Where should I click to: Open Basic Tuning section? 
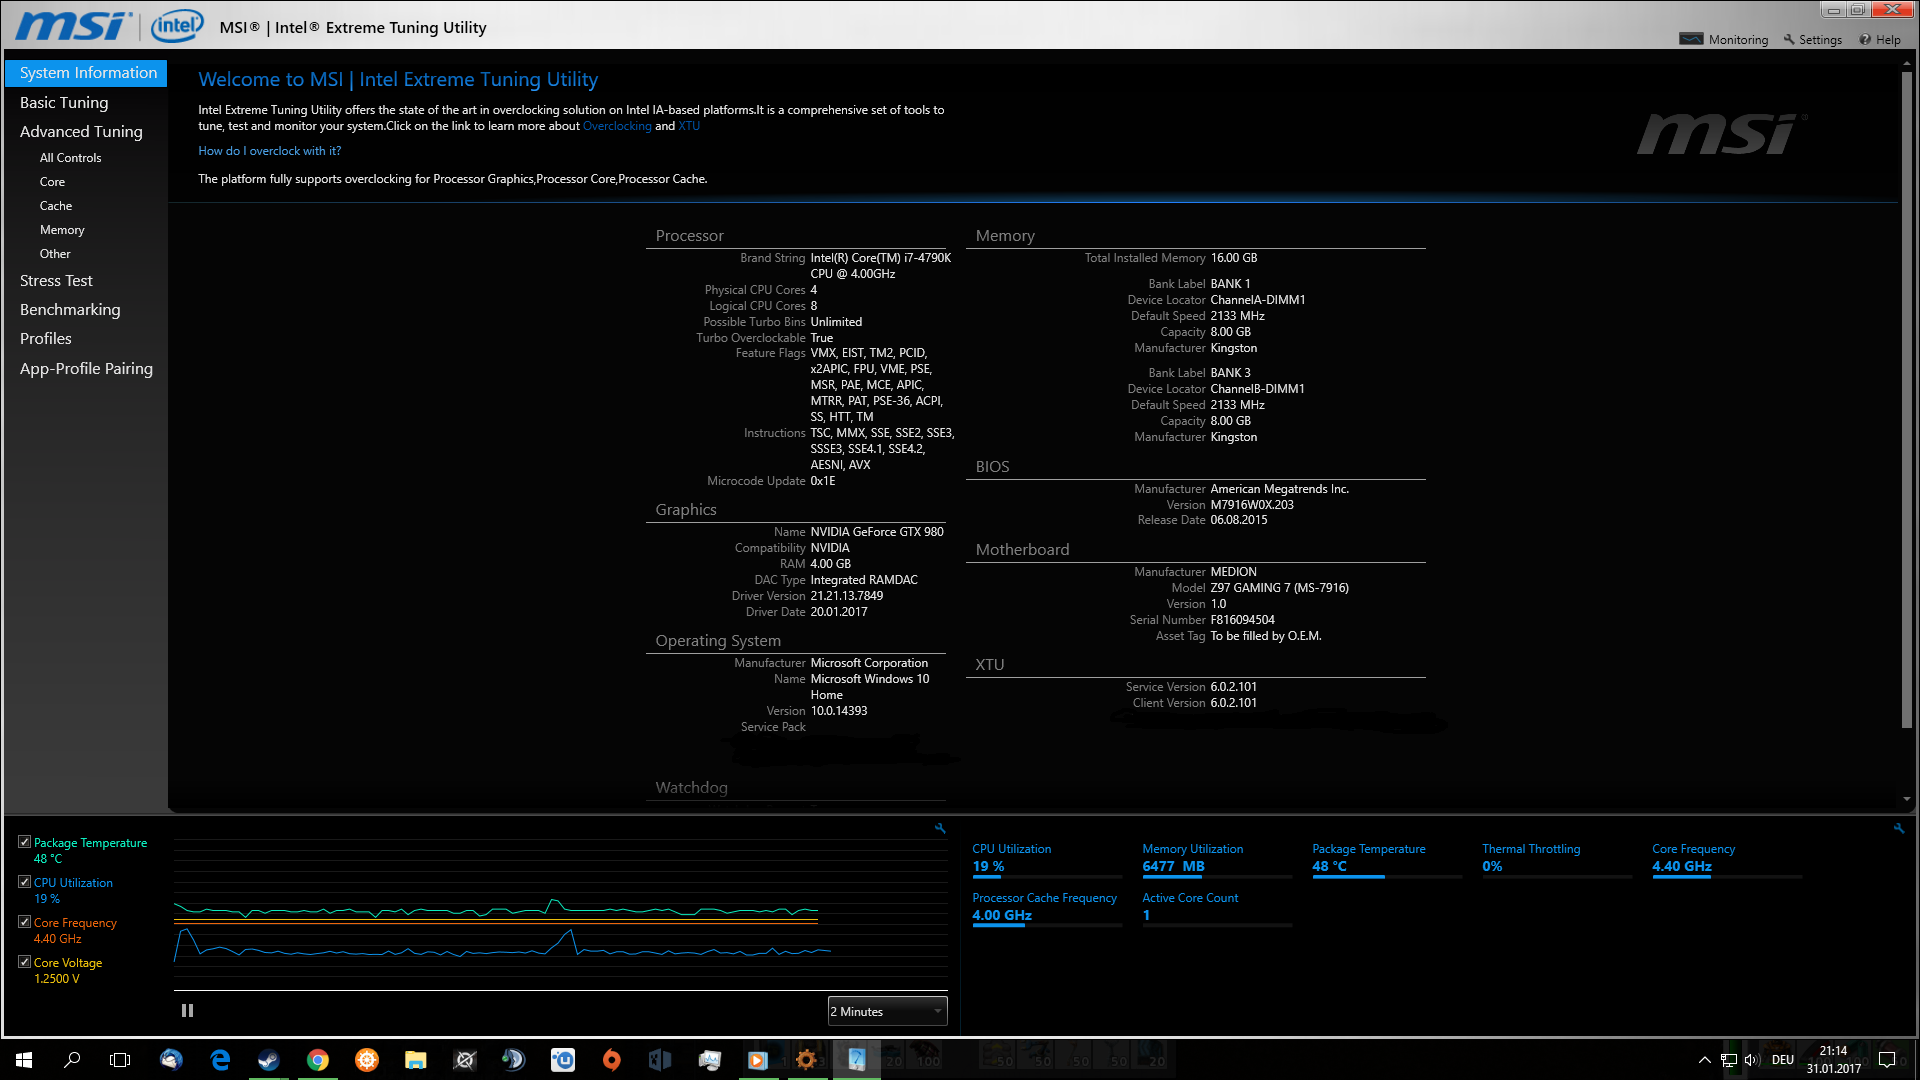point(64,102)
